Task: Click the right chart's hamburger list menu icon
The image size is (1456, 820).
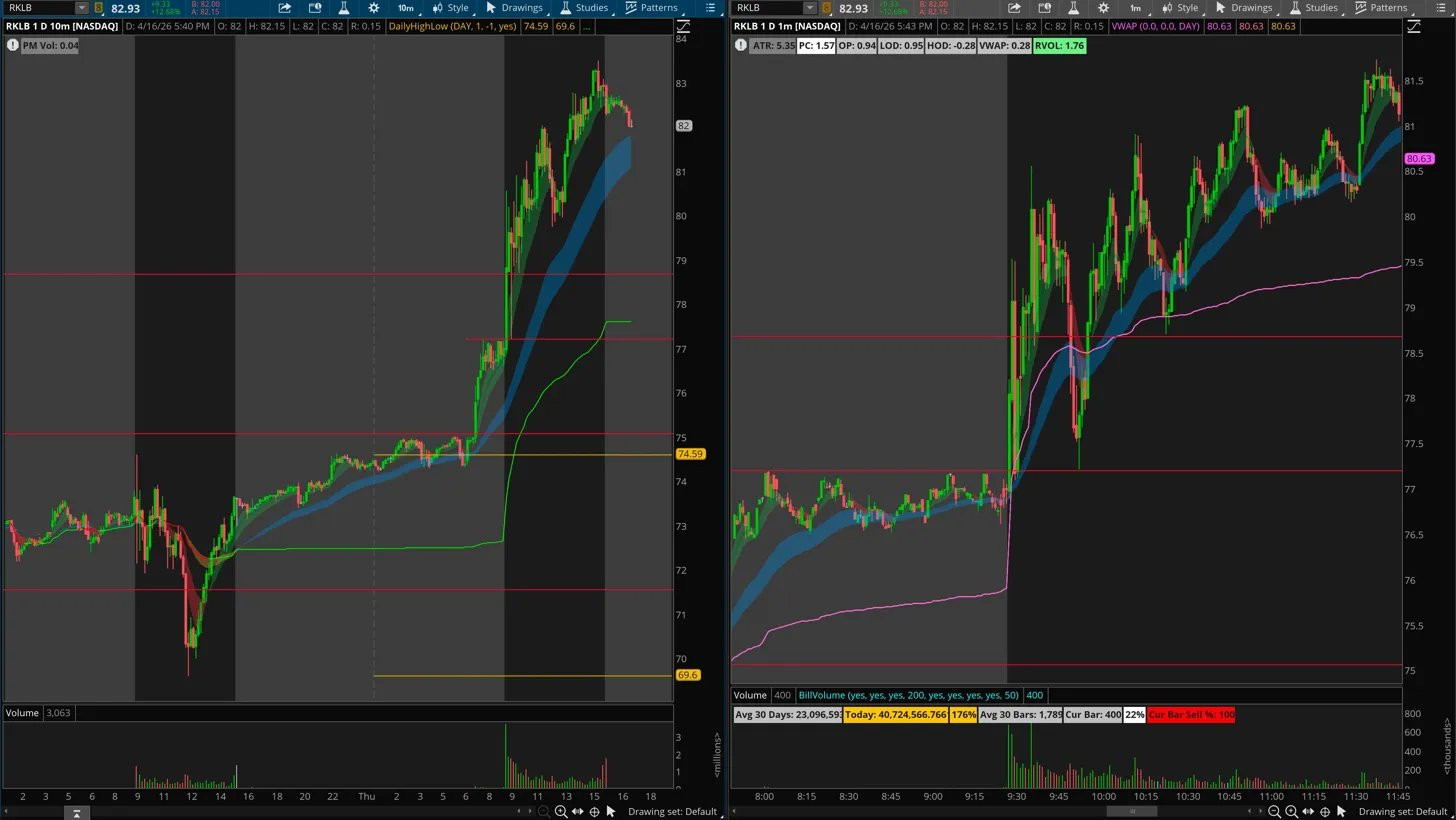Action: coord(1441,8)
